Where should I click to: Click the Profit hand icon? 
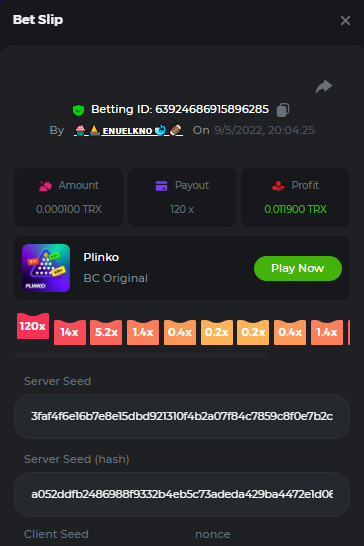[278, 186]
